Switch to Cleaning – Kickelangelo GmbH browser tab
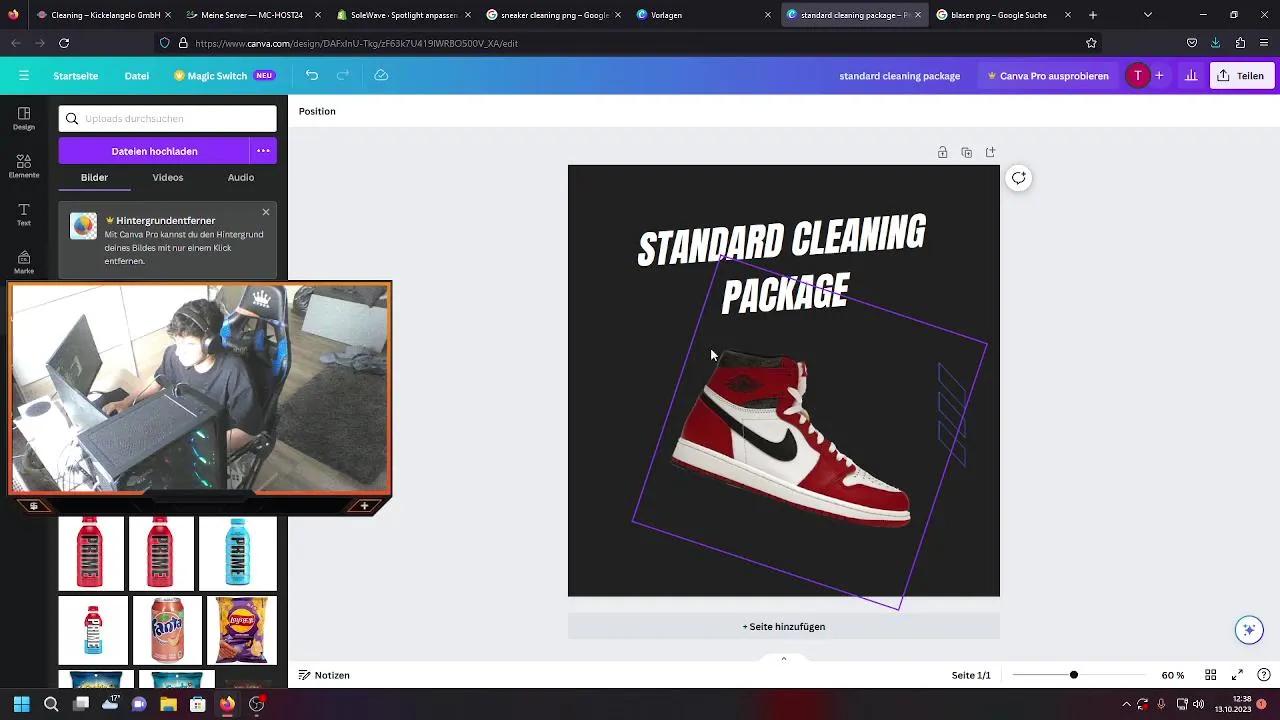 click(x=102, y=15)
